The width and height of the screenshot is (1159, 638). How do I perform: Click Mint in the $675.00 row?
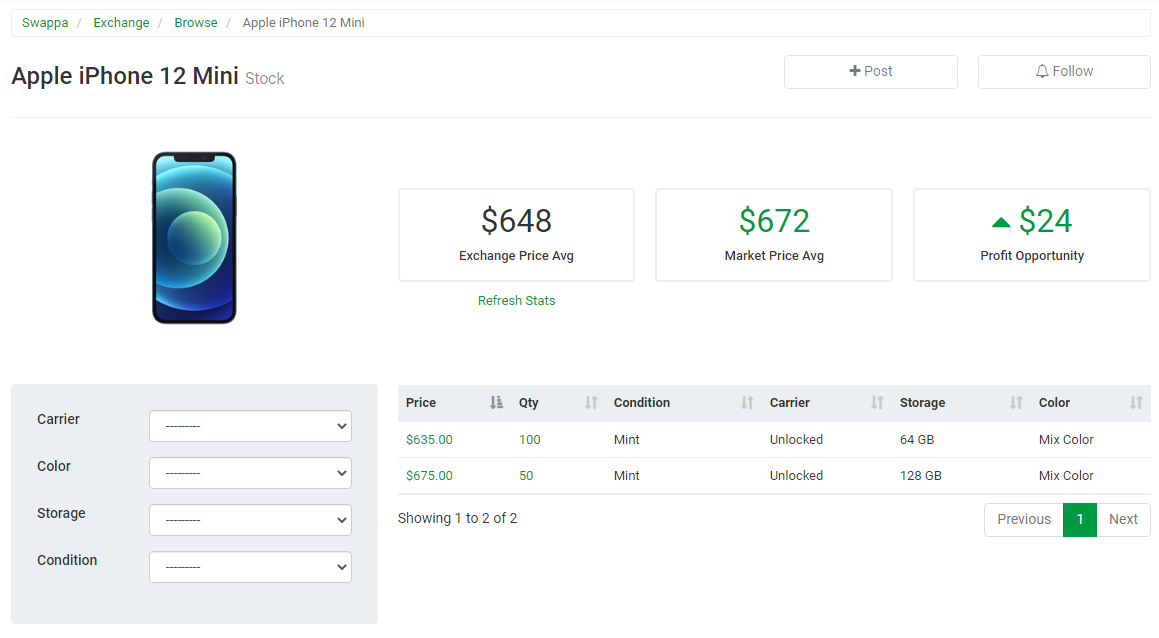(627, 476)
